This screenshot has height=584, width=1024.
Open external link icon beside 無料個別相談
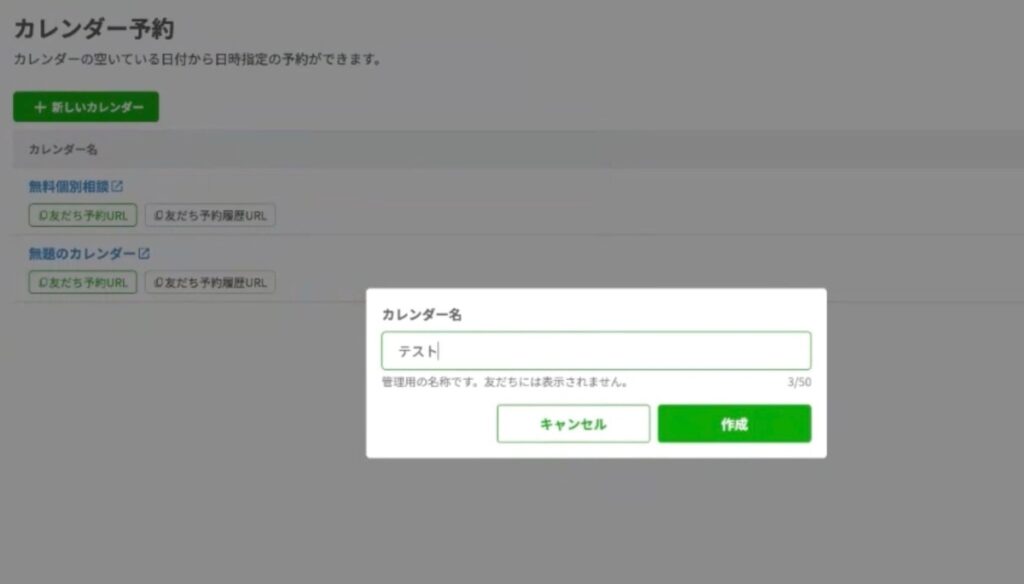117,186
